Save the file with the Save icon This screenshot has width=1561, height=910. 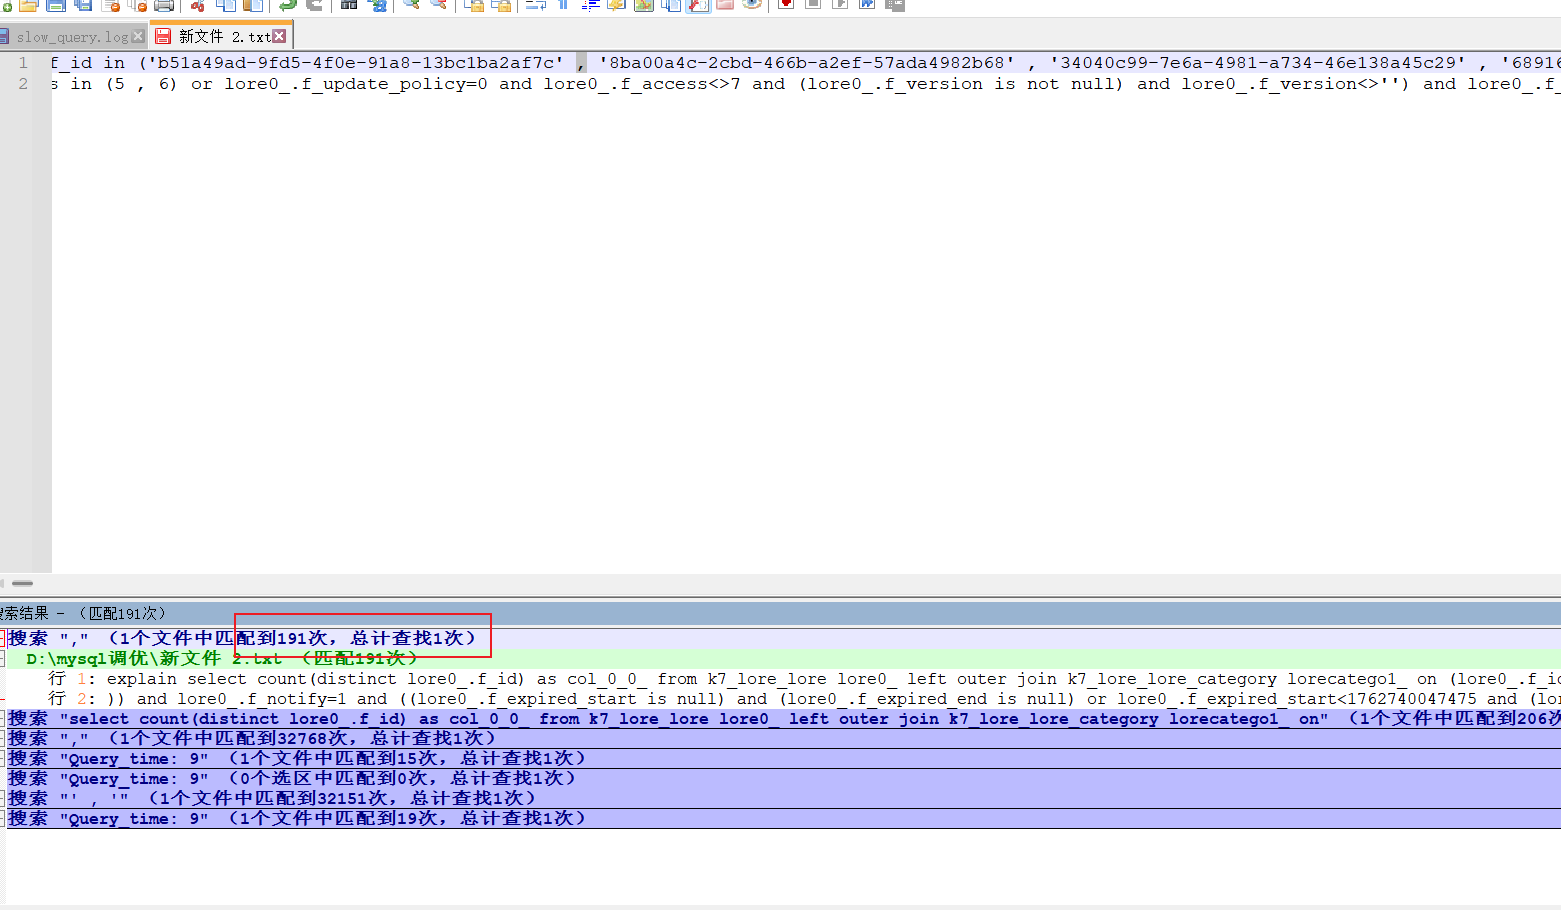click(x=56, y=5)
